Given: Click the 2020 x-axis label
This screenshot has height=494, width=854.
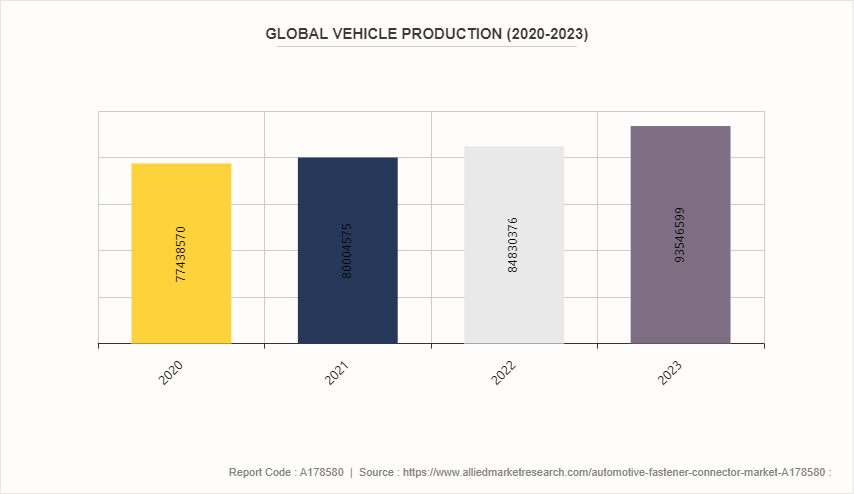Looking at the screenshot, I should point(173,372).
